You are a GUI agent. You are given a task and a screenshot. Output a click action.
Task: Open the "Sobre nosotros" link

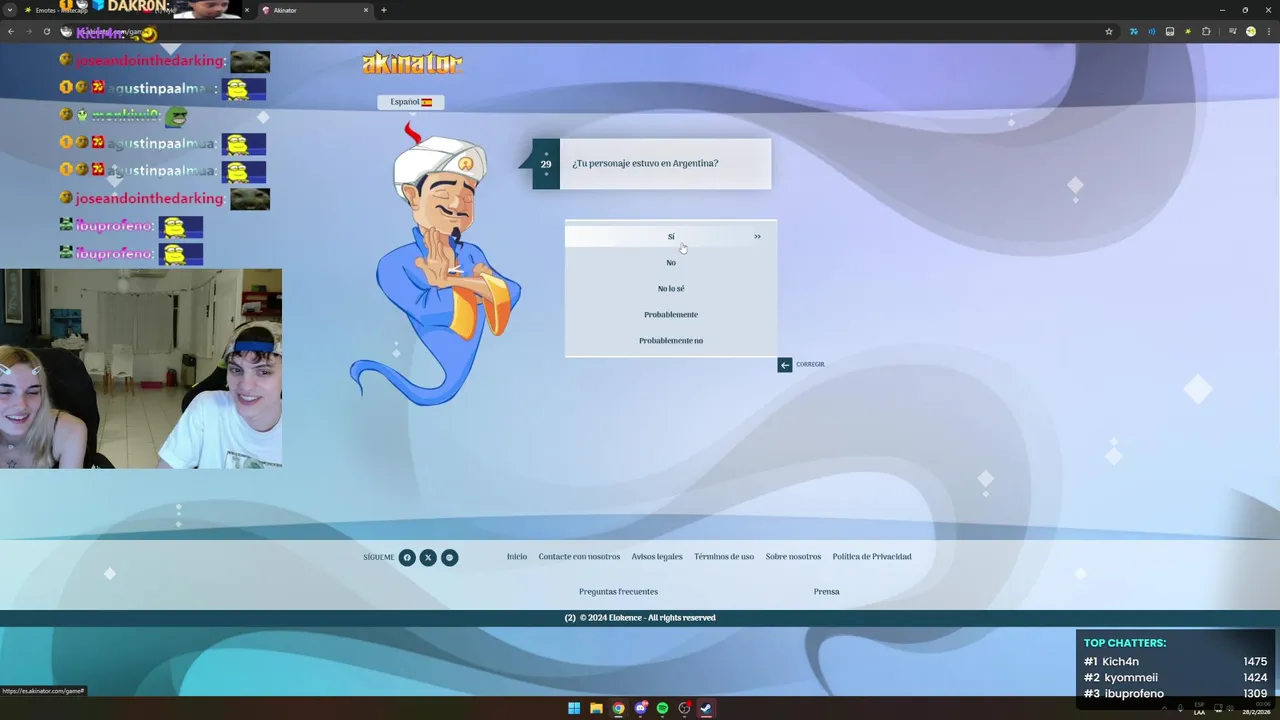[793, 557]
